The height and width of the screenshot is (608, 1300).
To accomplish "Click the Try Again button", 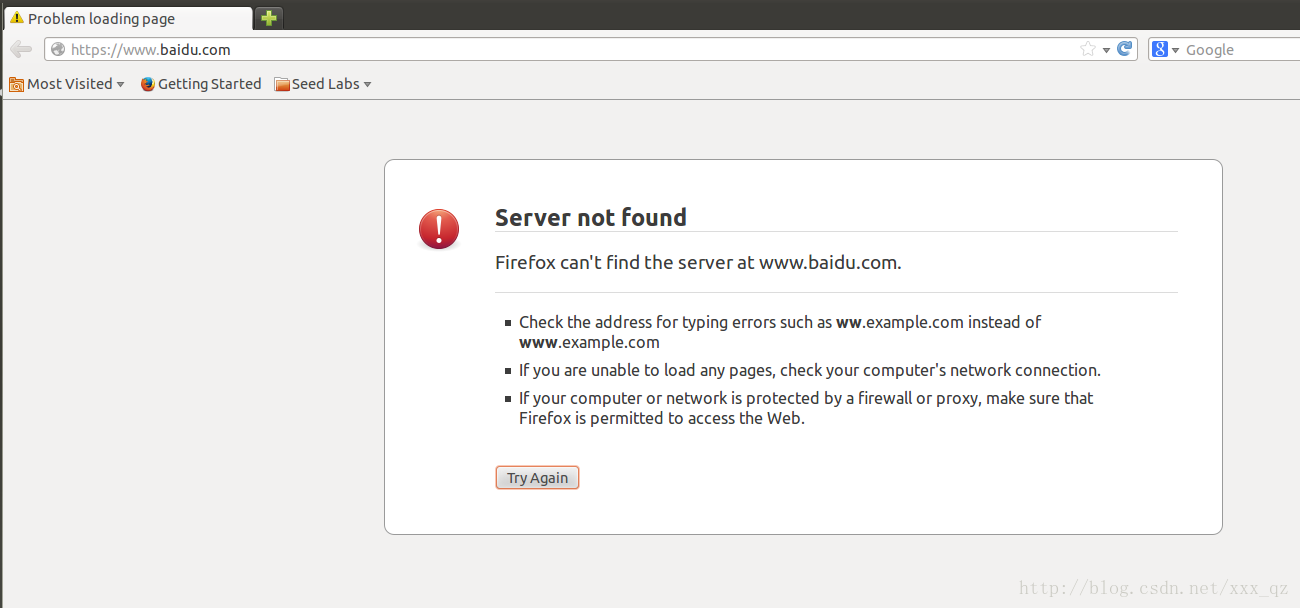I will tap(537, 478).
